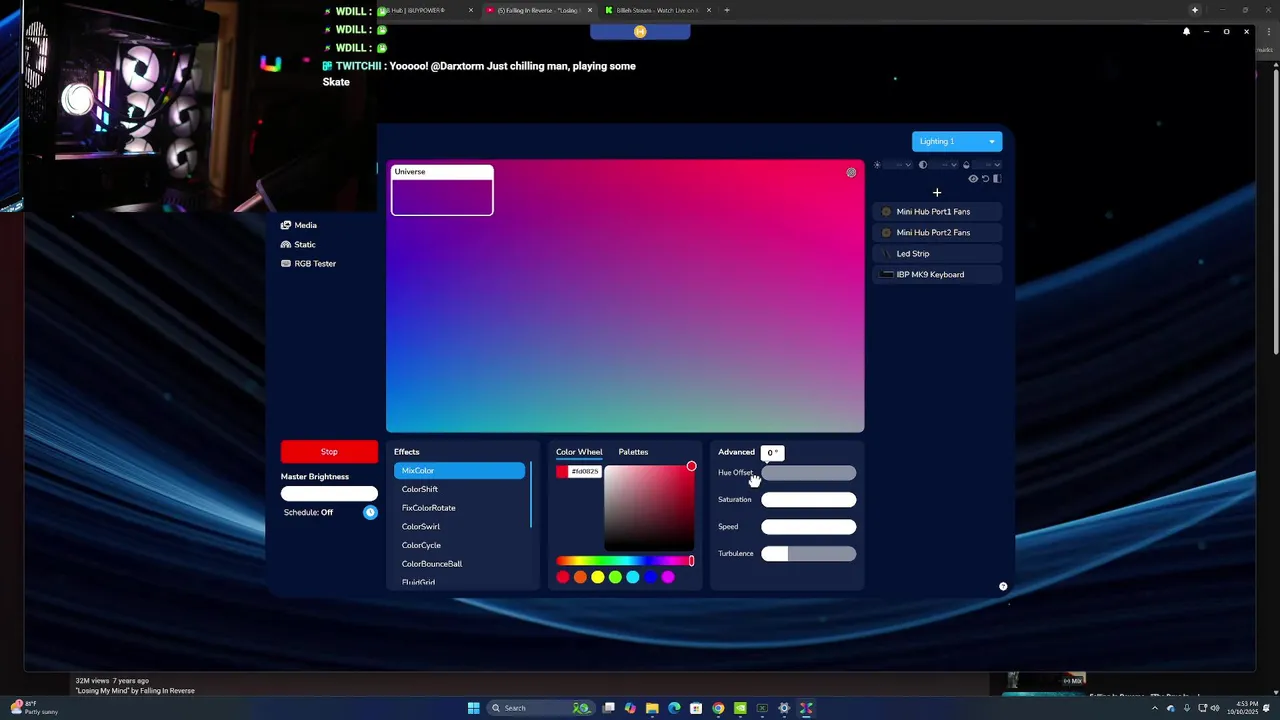This screenshot has height=720, width=1280.
Task: Toggle the eye visibility icon
Action: coord(973,178)
